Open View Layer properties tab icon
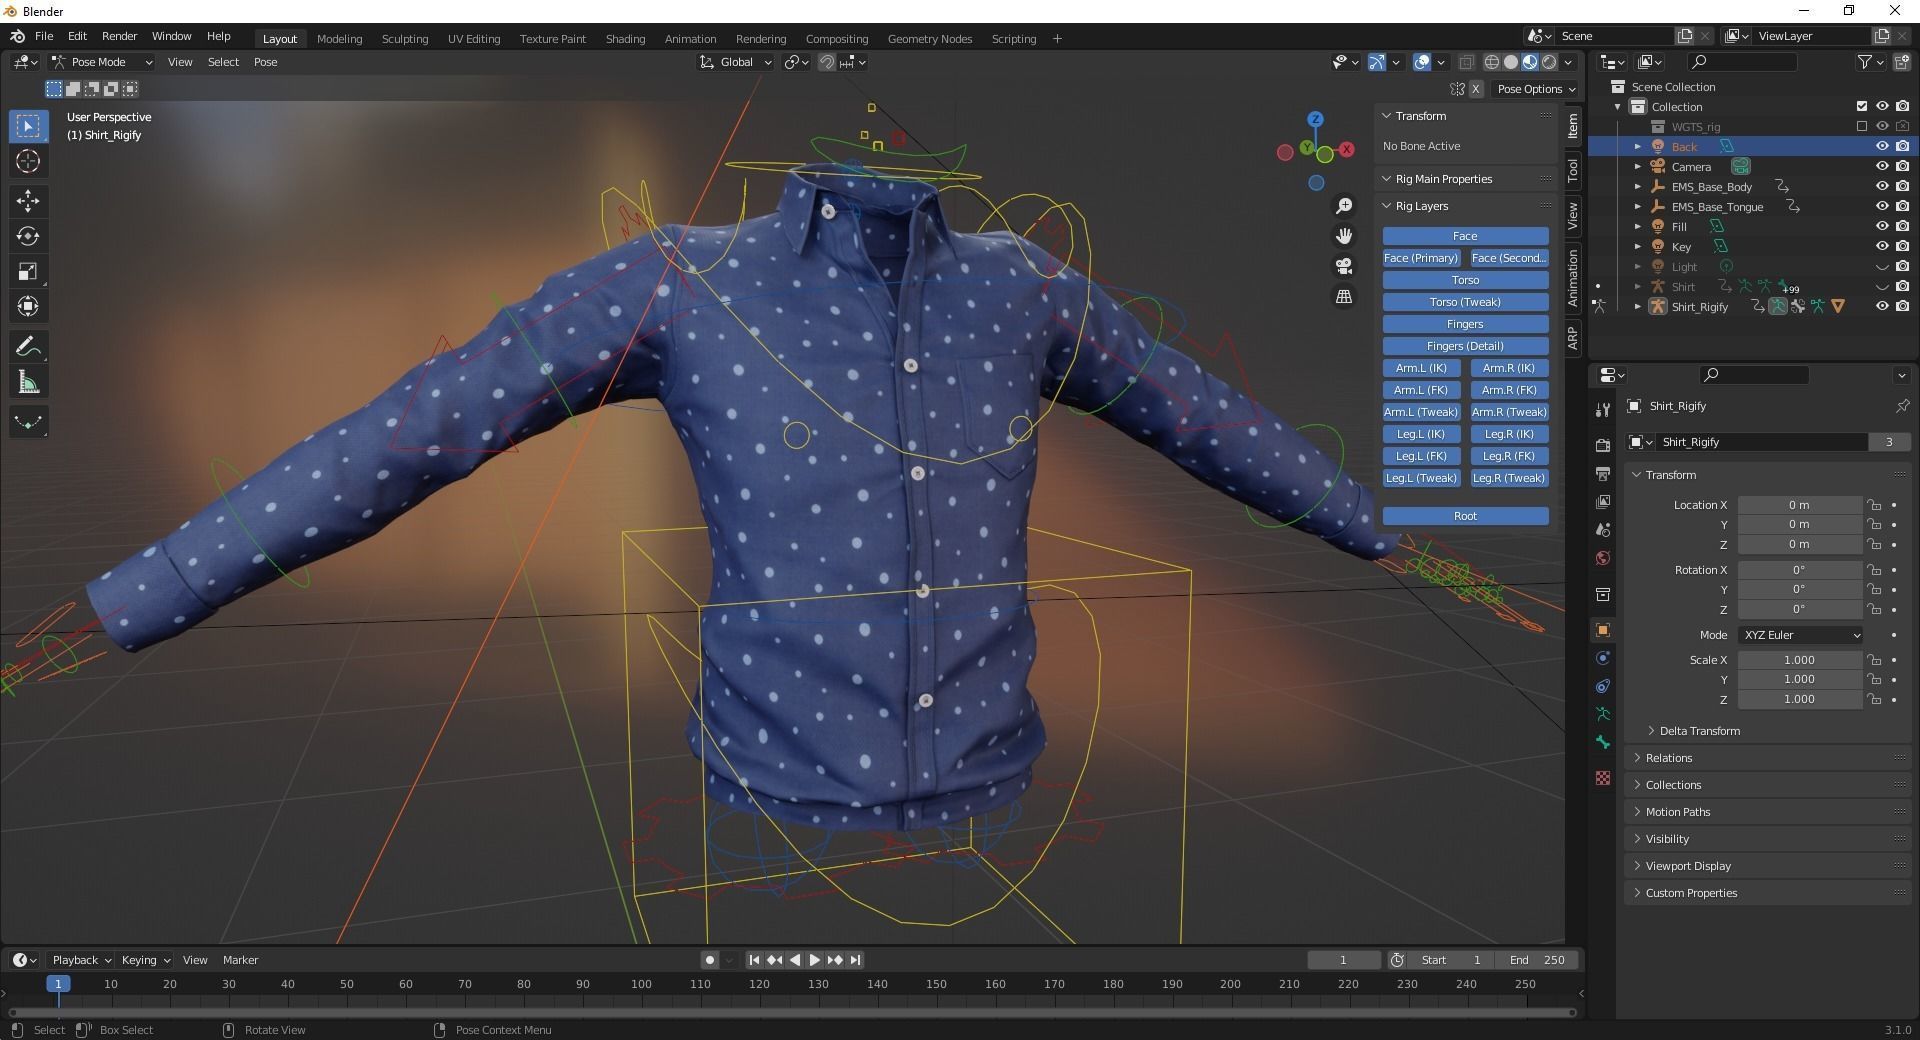Screen dimensions: 1920x1040 tap(1603, 501)
